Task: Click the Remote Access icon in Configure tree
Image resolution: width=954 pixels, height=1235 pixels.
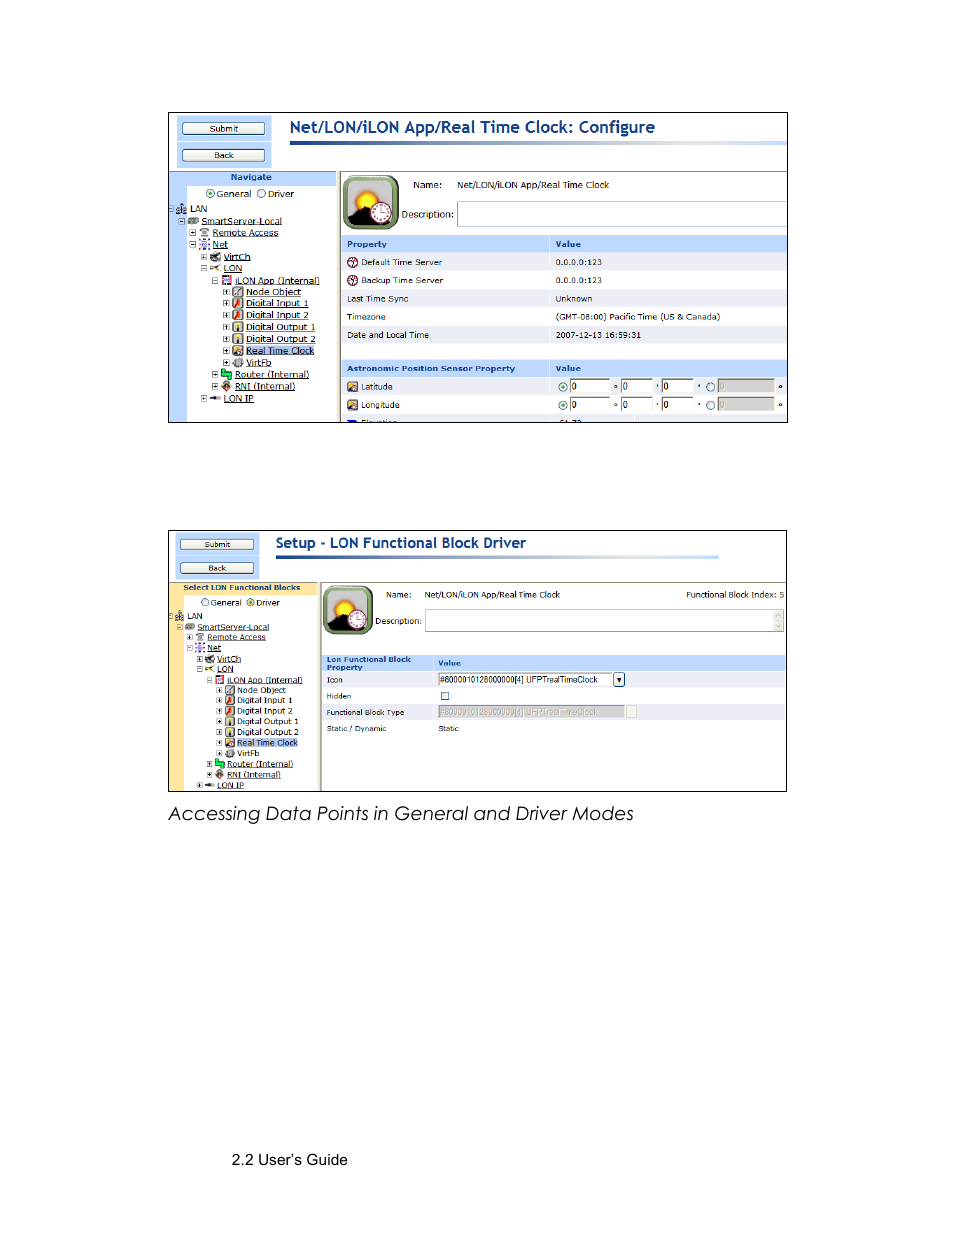Action: tap(204, 232)
